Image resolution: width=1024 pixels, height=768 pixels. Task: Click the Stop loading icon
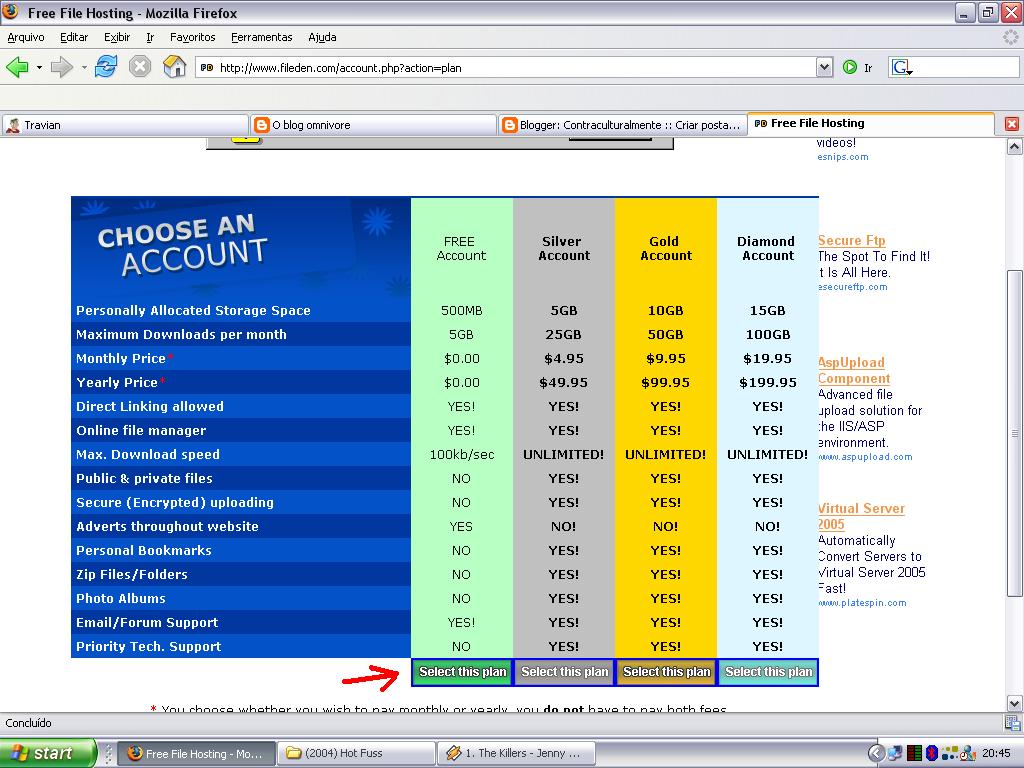pos(140,67)
